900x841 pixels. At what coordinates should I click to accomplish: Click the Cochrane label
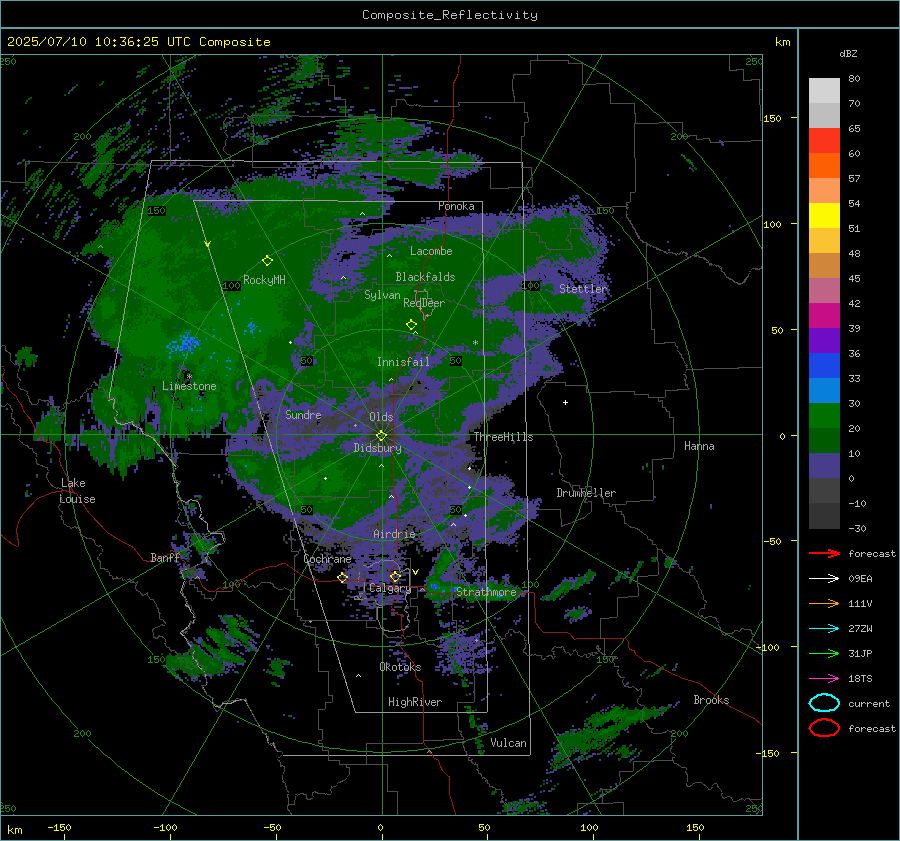point(327,559)
